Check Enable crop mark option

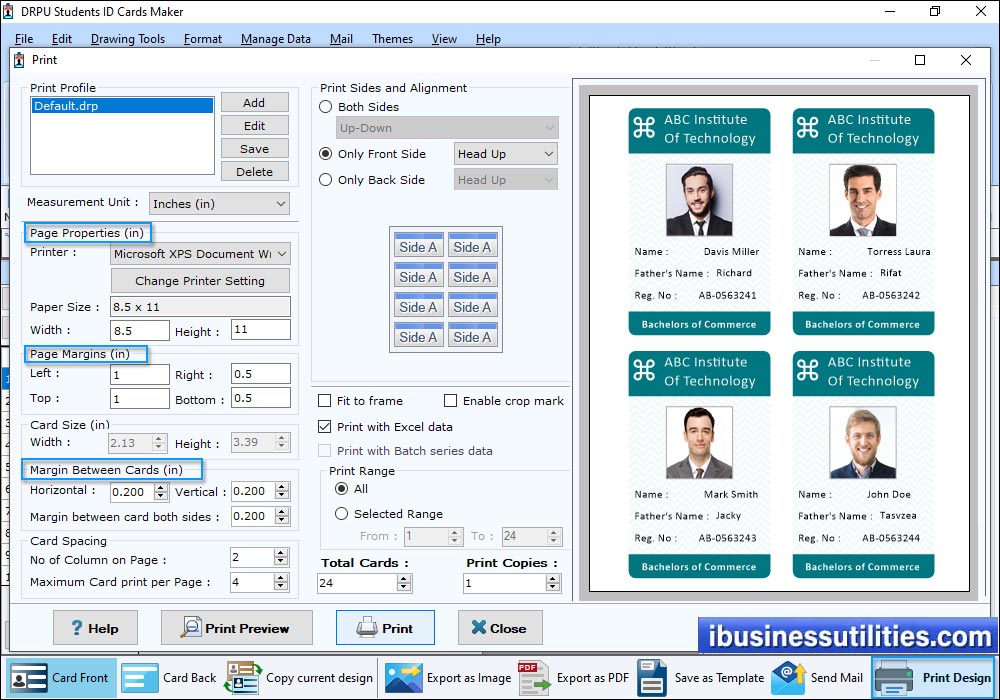(x=450, y=400)
